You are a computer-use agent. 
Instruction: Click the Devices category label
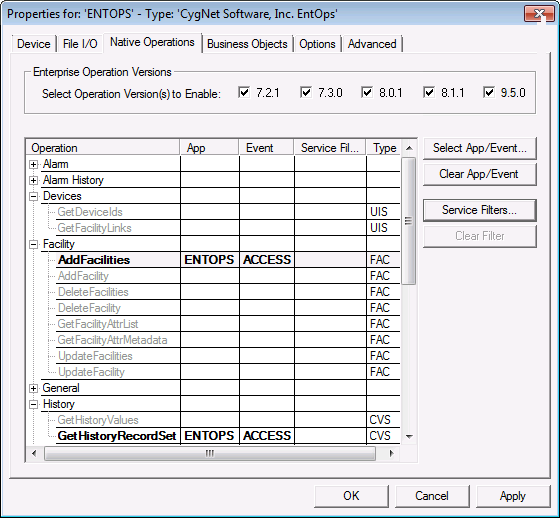[x=62, y=196]
